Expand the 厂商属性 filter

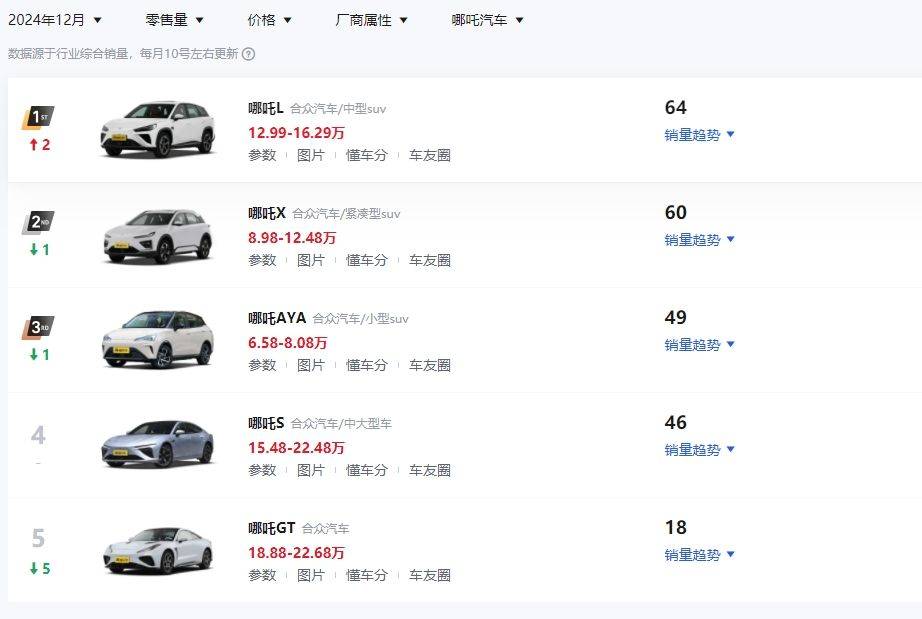click(x=371, y=20)
